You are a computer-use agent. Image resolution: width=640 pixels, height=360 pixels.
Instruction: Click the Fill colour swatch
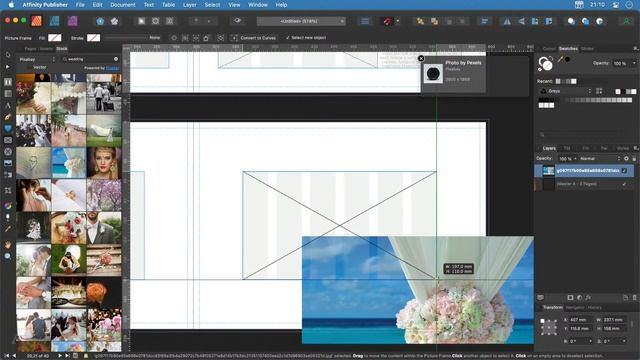click(x=55, y=38)
